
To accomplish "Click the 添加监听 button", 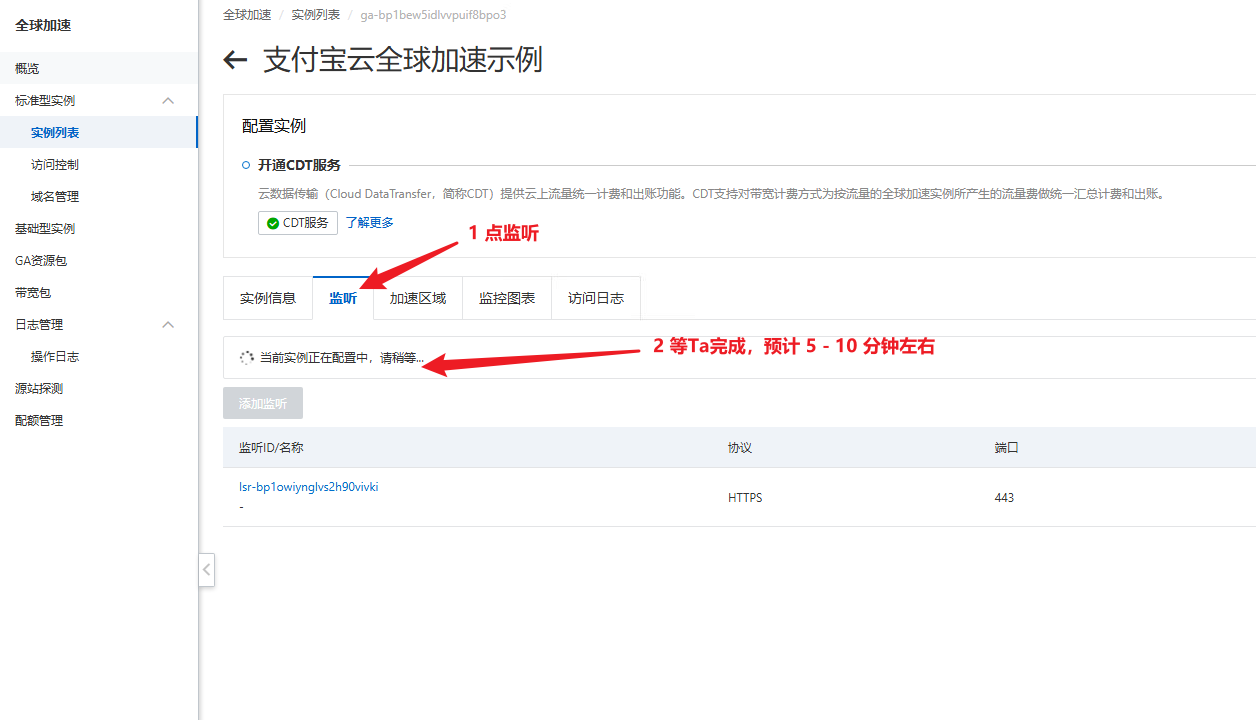I will 263,404.
